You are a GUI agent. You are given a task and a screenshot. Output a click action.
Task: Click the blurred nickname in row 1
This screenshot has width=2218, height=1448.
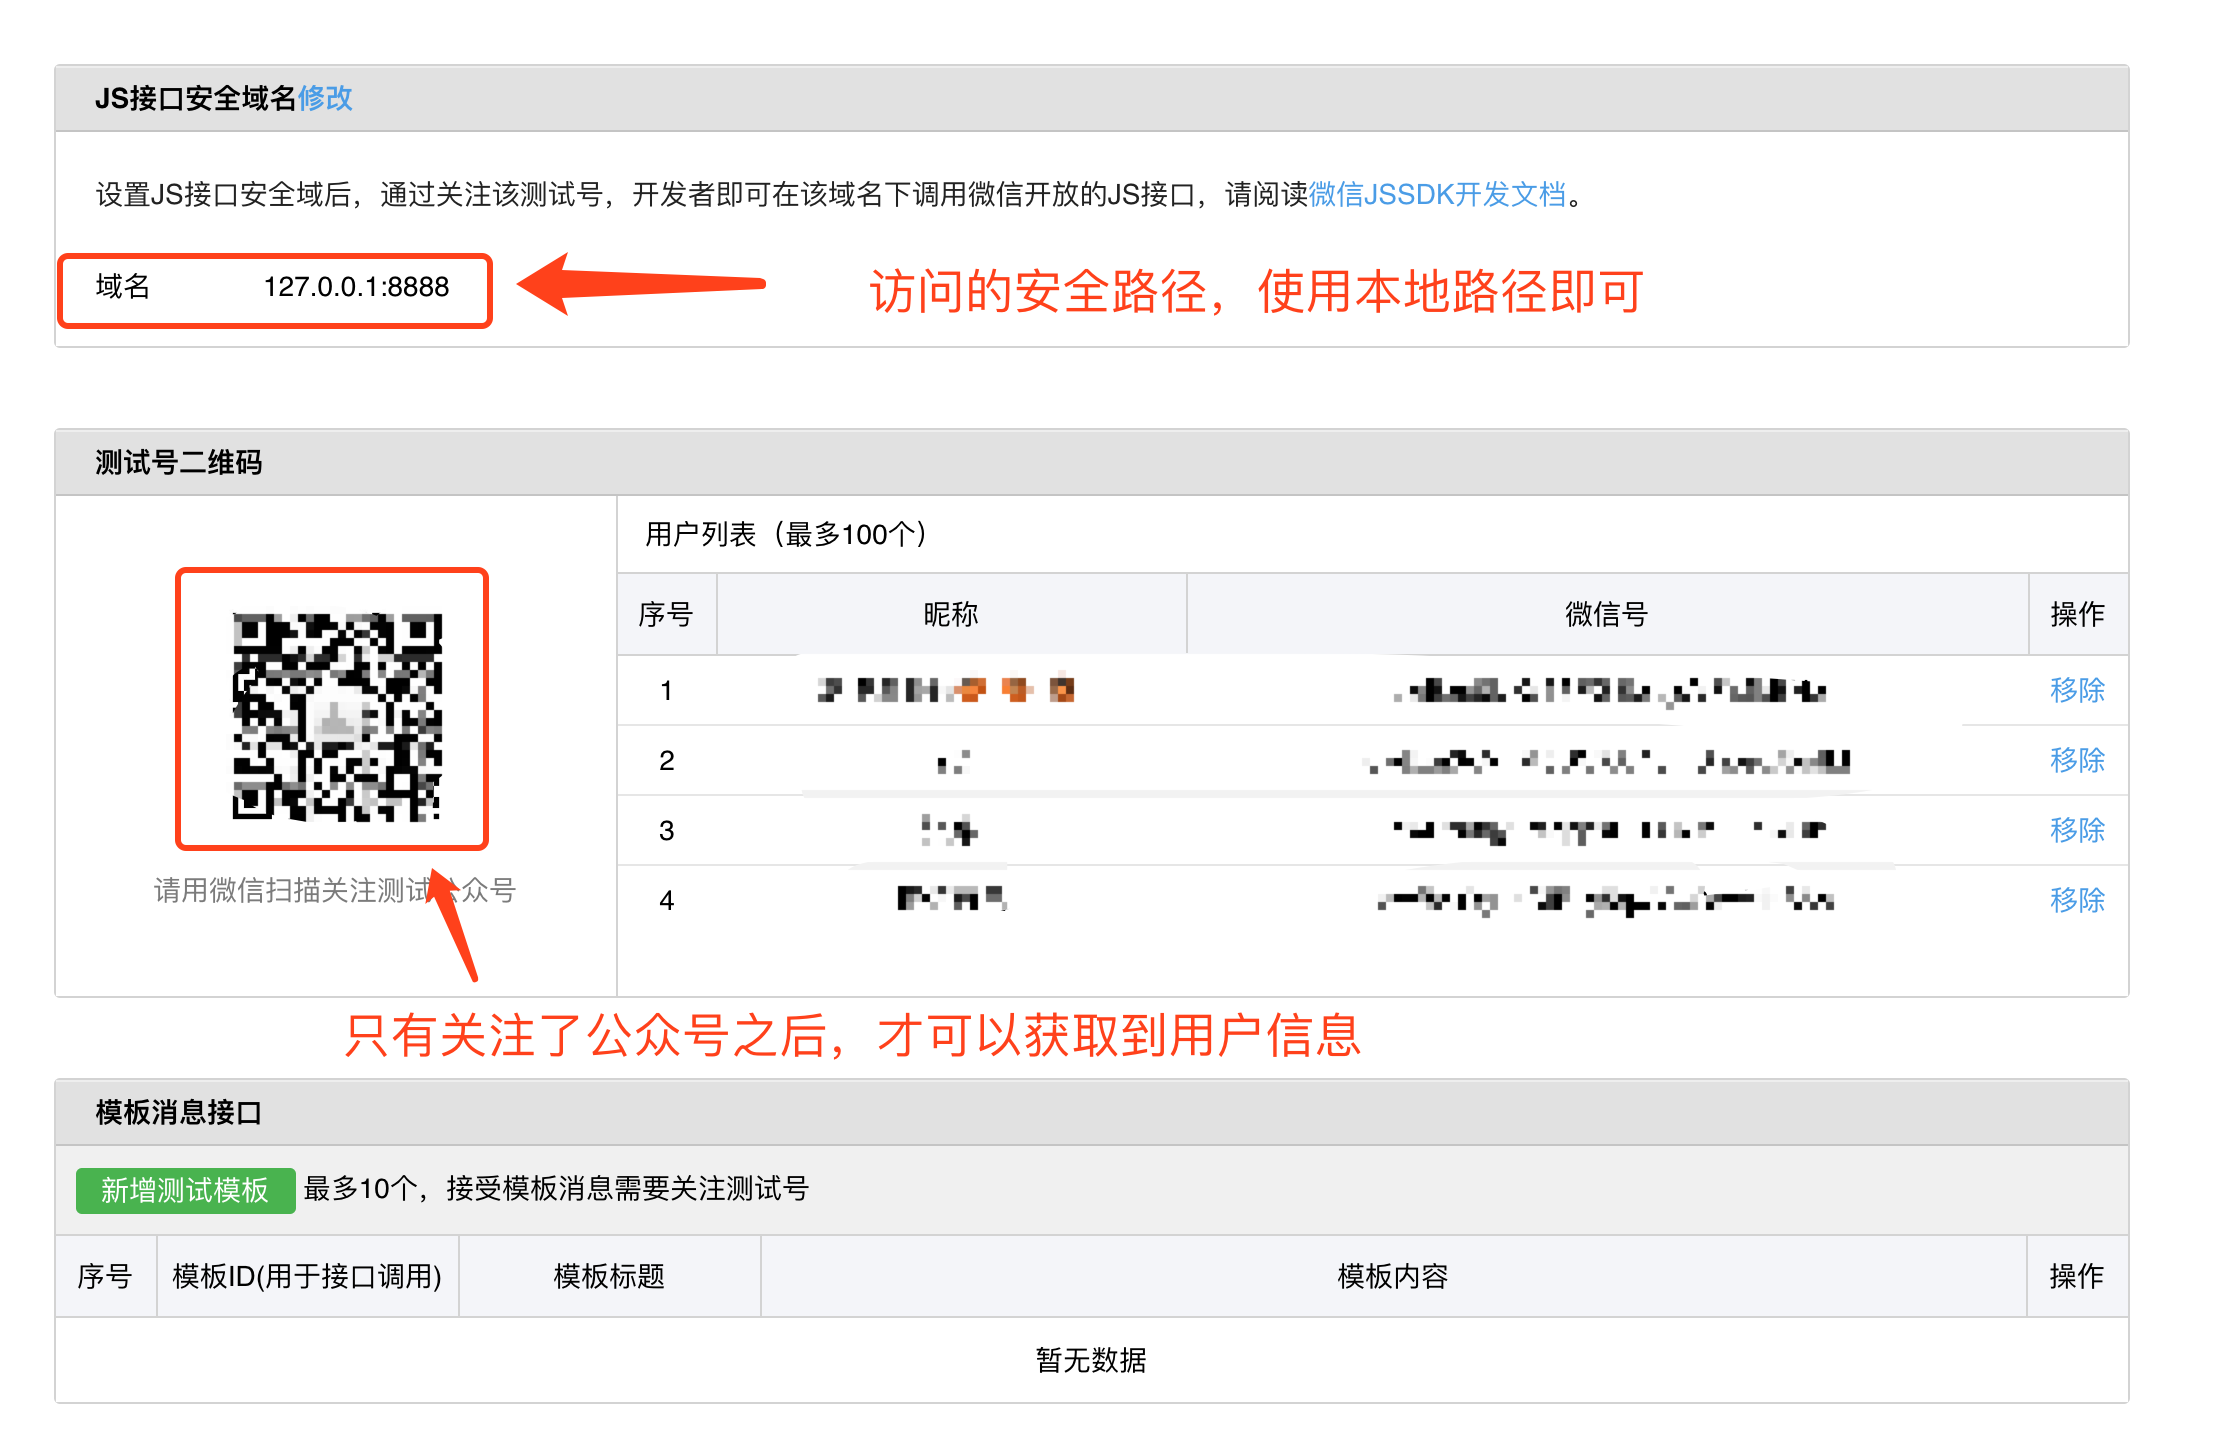(x=946, y=690)
